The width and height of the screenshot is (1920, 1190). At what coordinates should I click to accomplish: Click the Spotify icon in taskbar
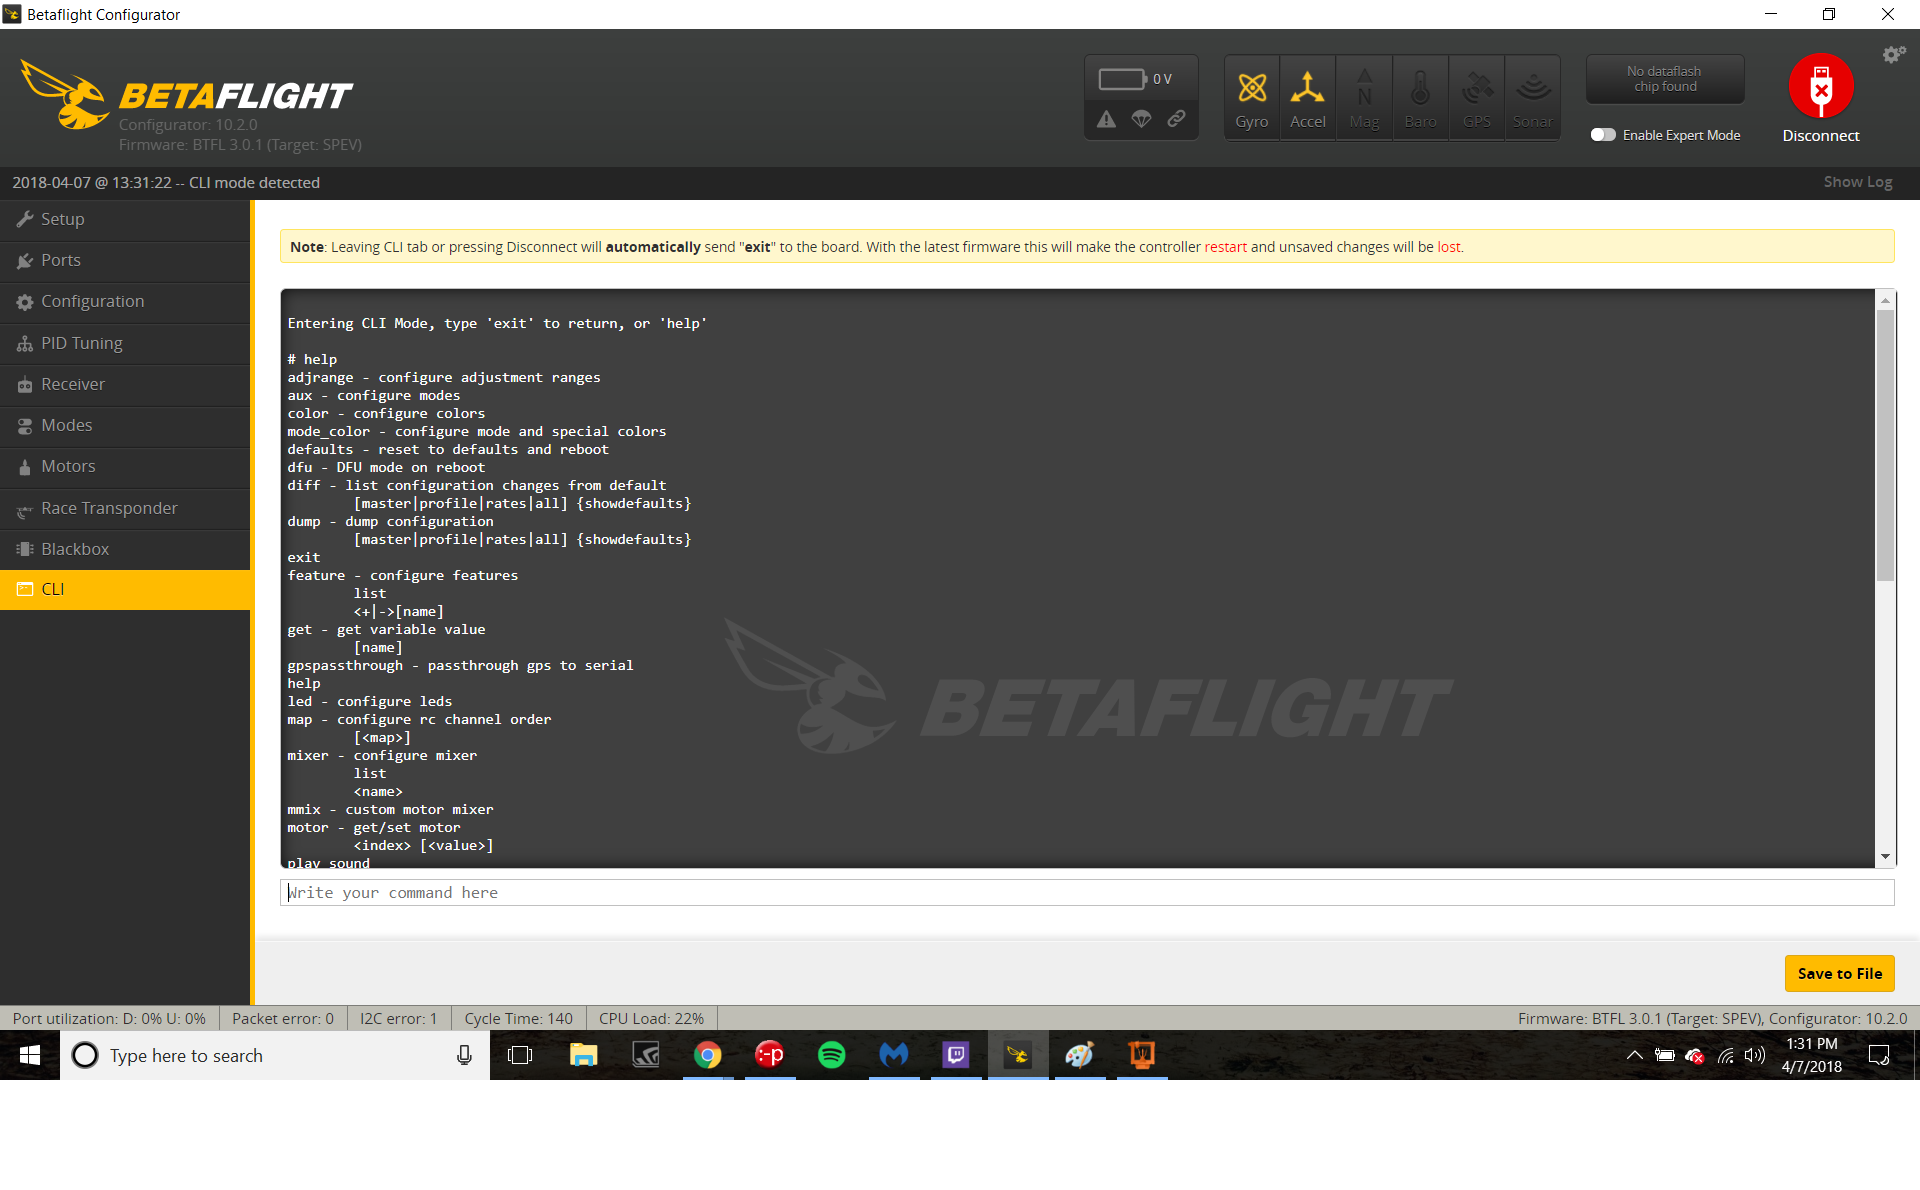(x=834, y=1054)
